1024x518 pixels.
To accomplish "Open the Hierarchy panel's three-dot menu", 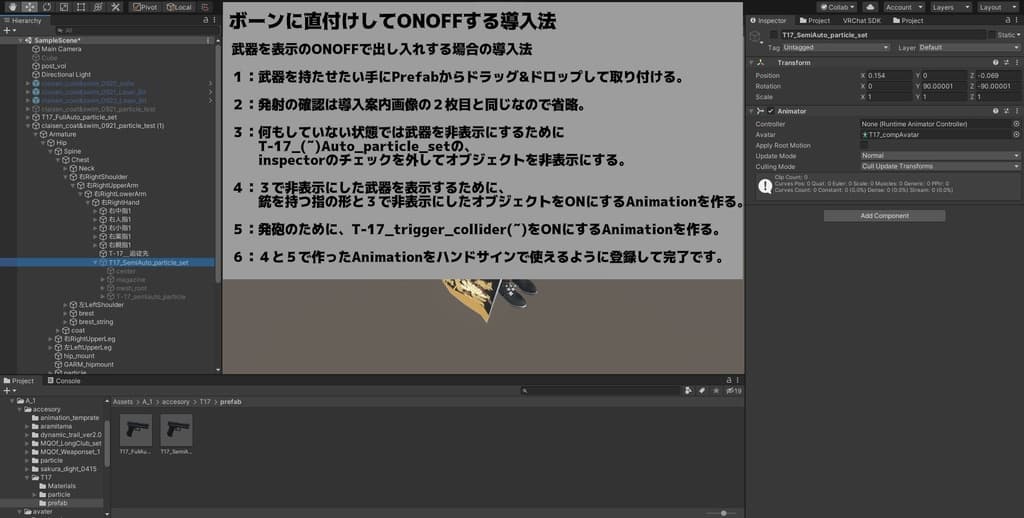I will tap(214, 20).
